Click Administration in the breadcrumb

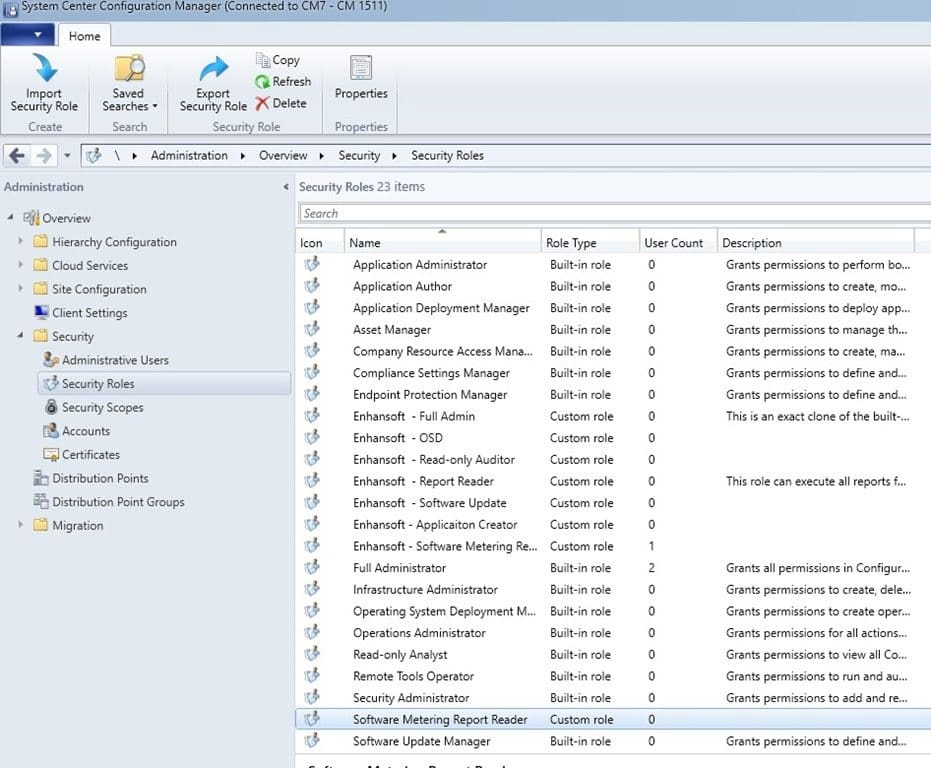coord(189,156)
